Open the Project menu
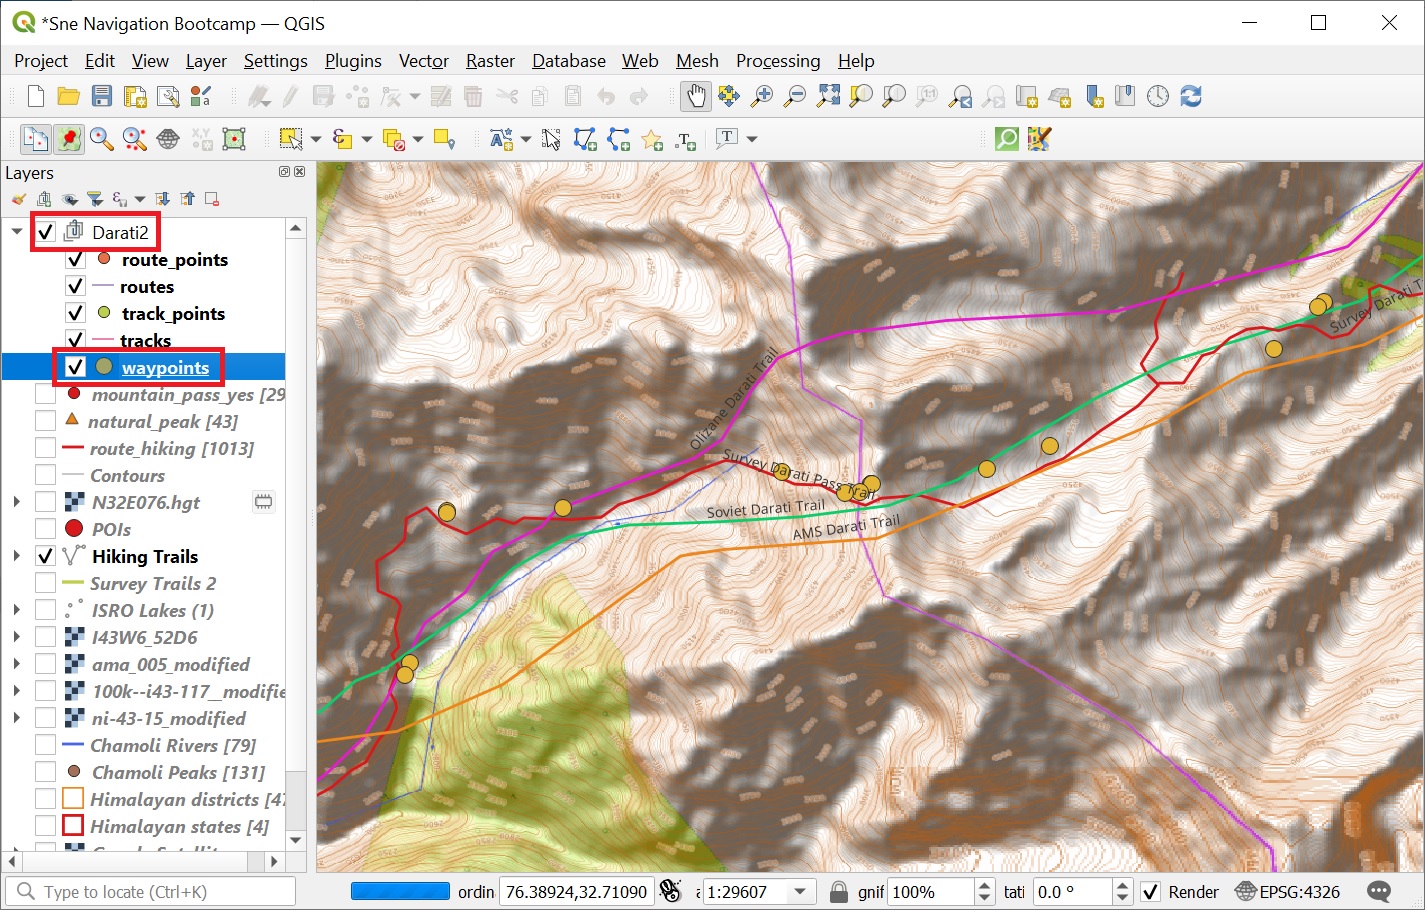The image size is (1425, 910). point(41,61)
